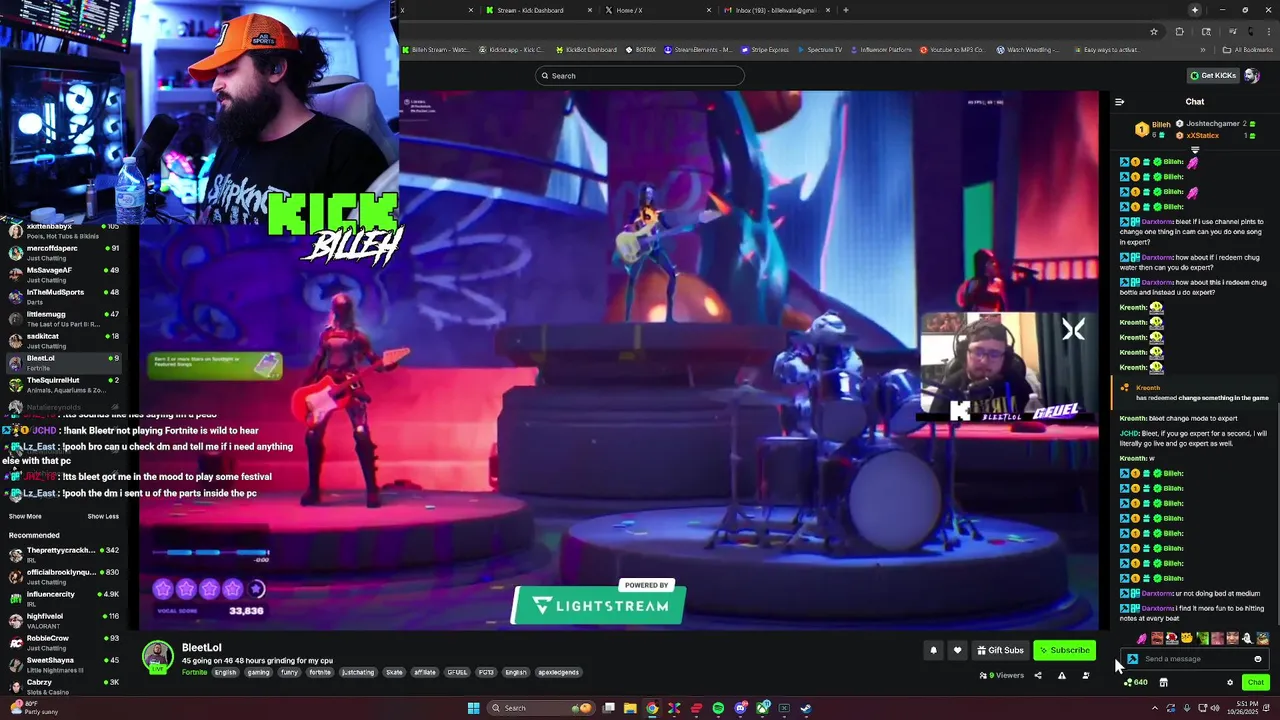The width and height of the screenshot is (1280, 720).
Task: Turn on notifications with the bell icon
Action: click(933, 650)
